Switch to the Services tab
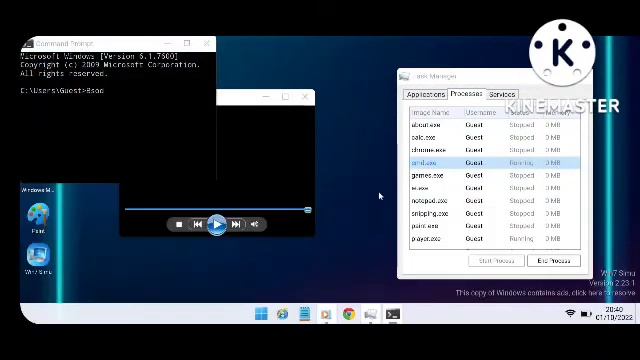Image resolution: width=640 pixels, height=360 pixels. coord(502,94)
